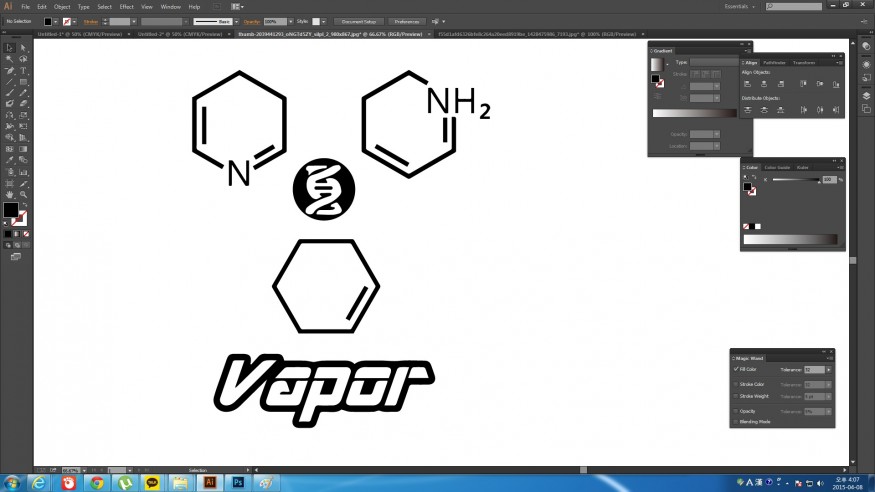Viewport: 875px width, 492px height.
Task: Click Vertical Distribute Top icon
Action: [x=747, y=110]
